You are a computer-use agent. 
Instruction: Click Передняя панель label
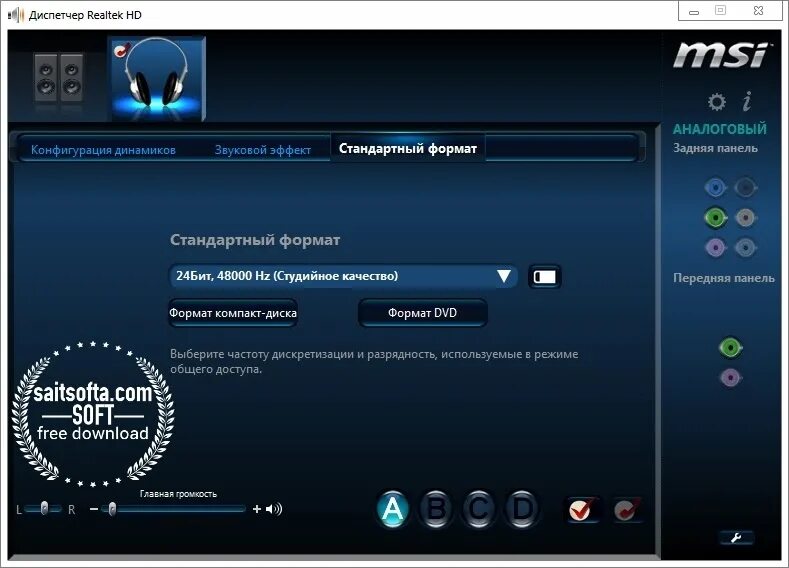click(724, 278)
